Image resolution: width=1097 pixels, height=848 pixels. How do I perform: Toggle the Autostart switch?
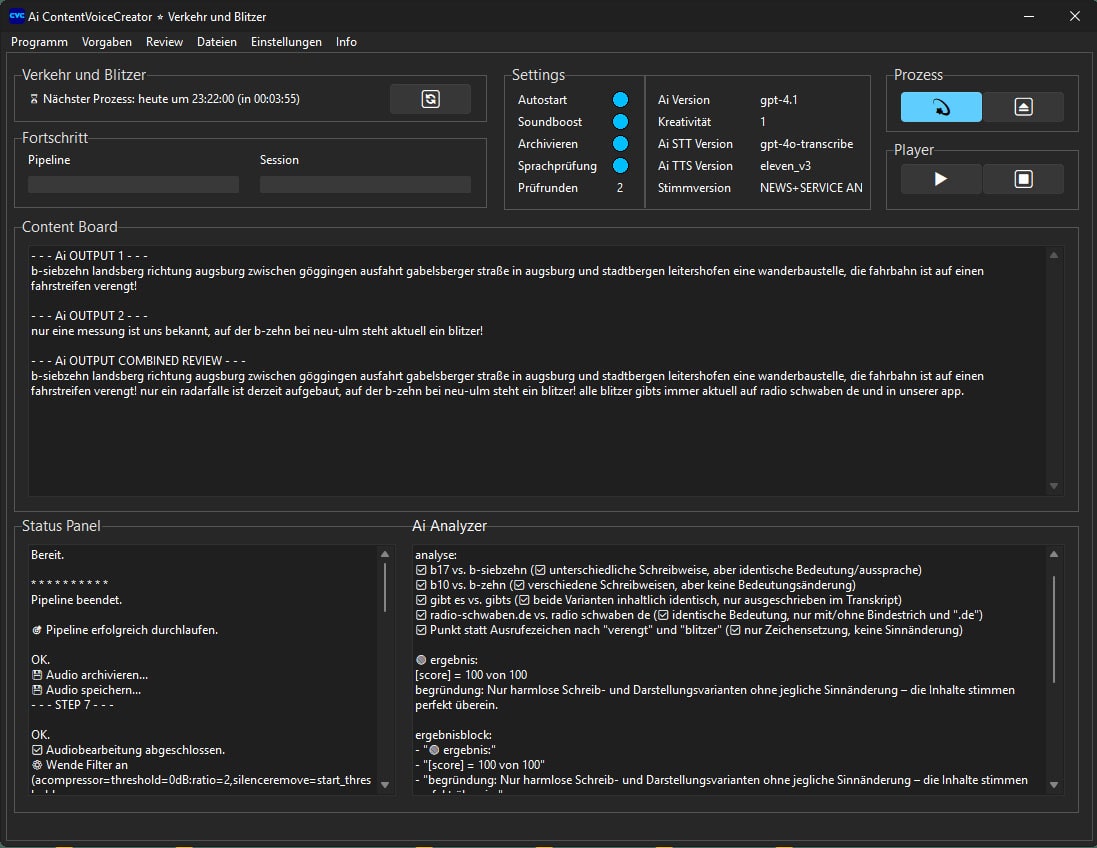coord(620,99)
